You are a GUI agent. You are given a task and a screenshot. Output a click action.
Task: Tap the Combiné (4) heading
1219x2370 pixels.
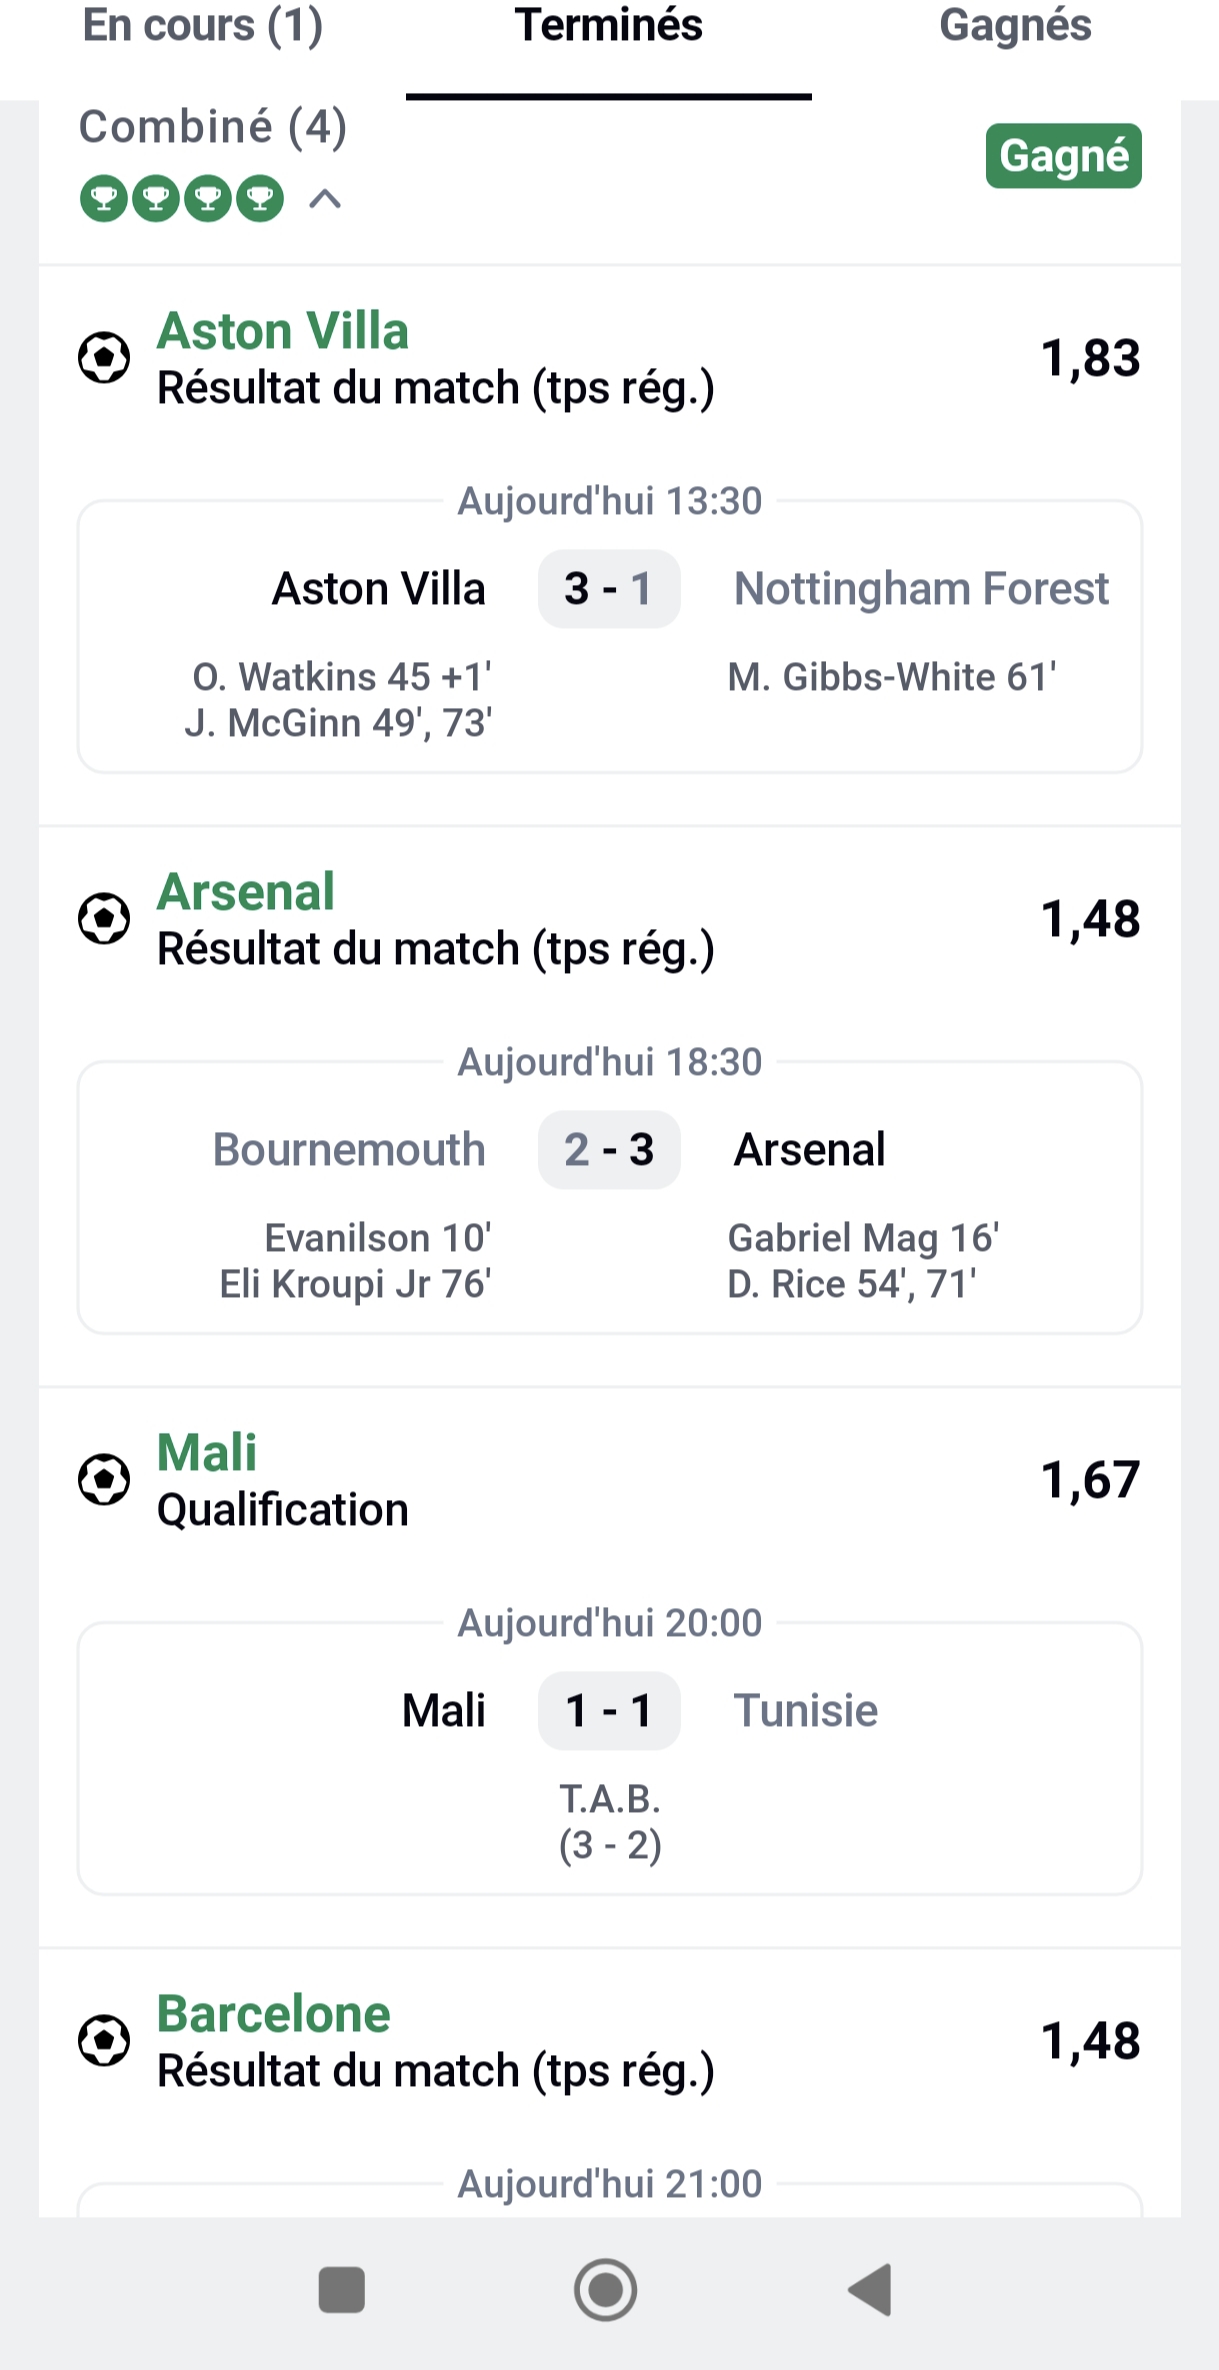tap(213, 127)
